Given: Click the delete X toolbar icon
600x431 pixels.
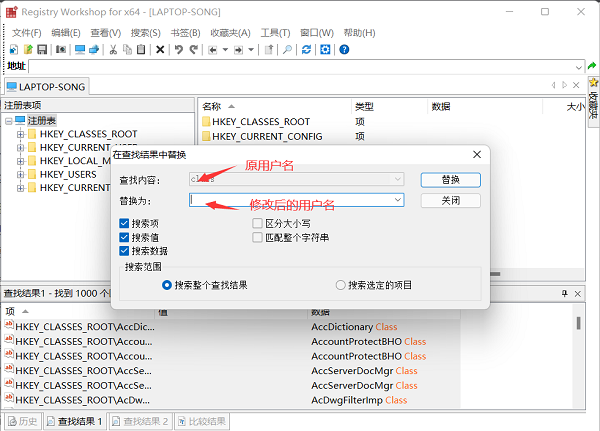Looking at the screenshot, I should 160,49.
